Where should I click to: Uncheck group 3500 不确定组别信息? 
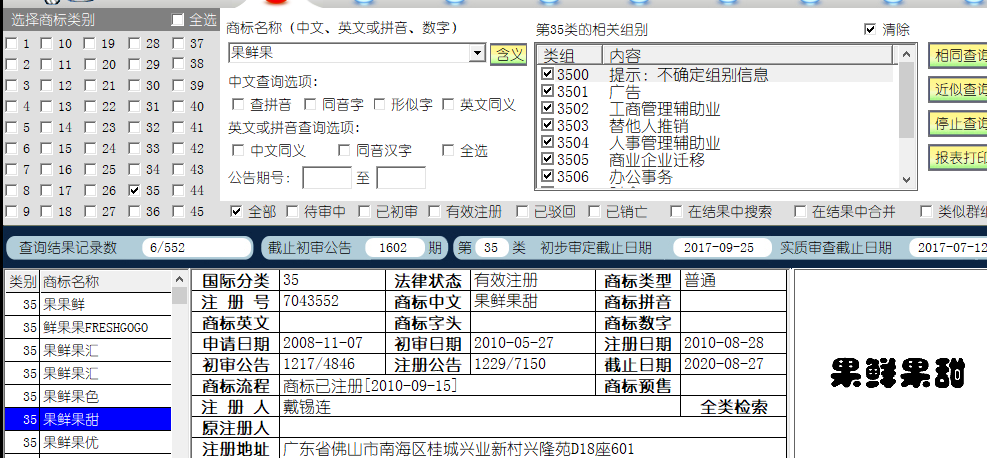548,74
